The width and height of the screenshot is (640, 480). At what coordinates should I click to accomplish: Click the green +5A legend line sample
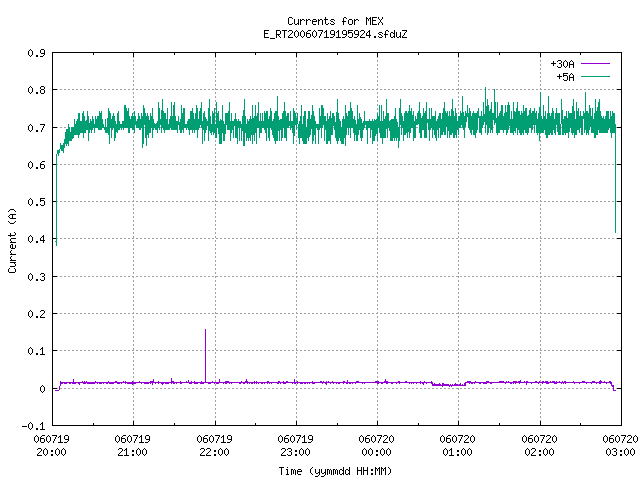click(595, 76)
